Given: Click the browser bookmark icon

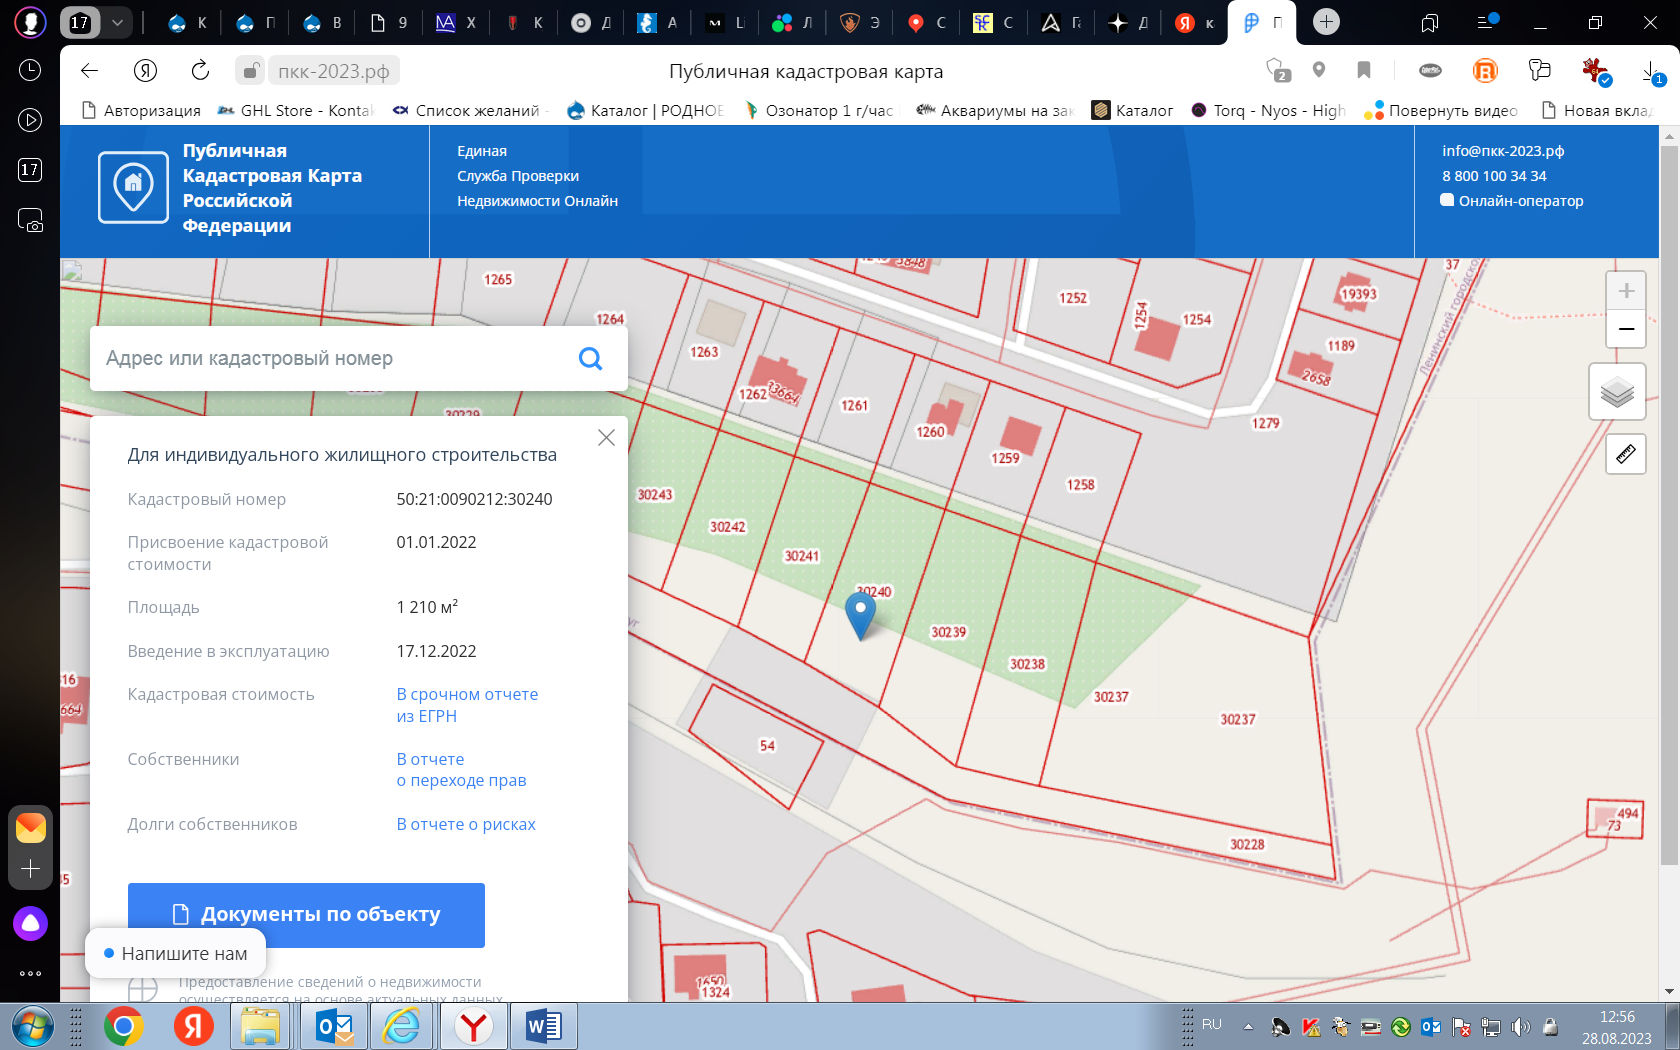Looking at the screenshot, I should click(x=1363, y=70).
